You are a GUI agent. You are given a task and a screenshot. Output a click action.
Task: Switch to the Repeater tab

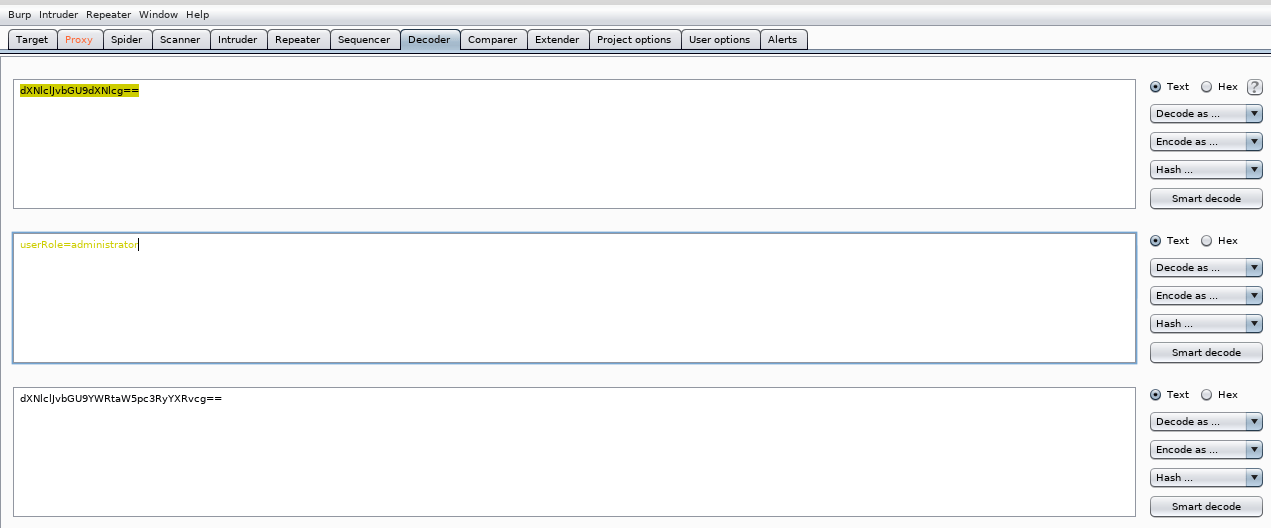(298, 40)
